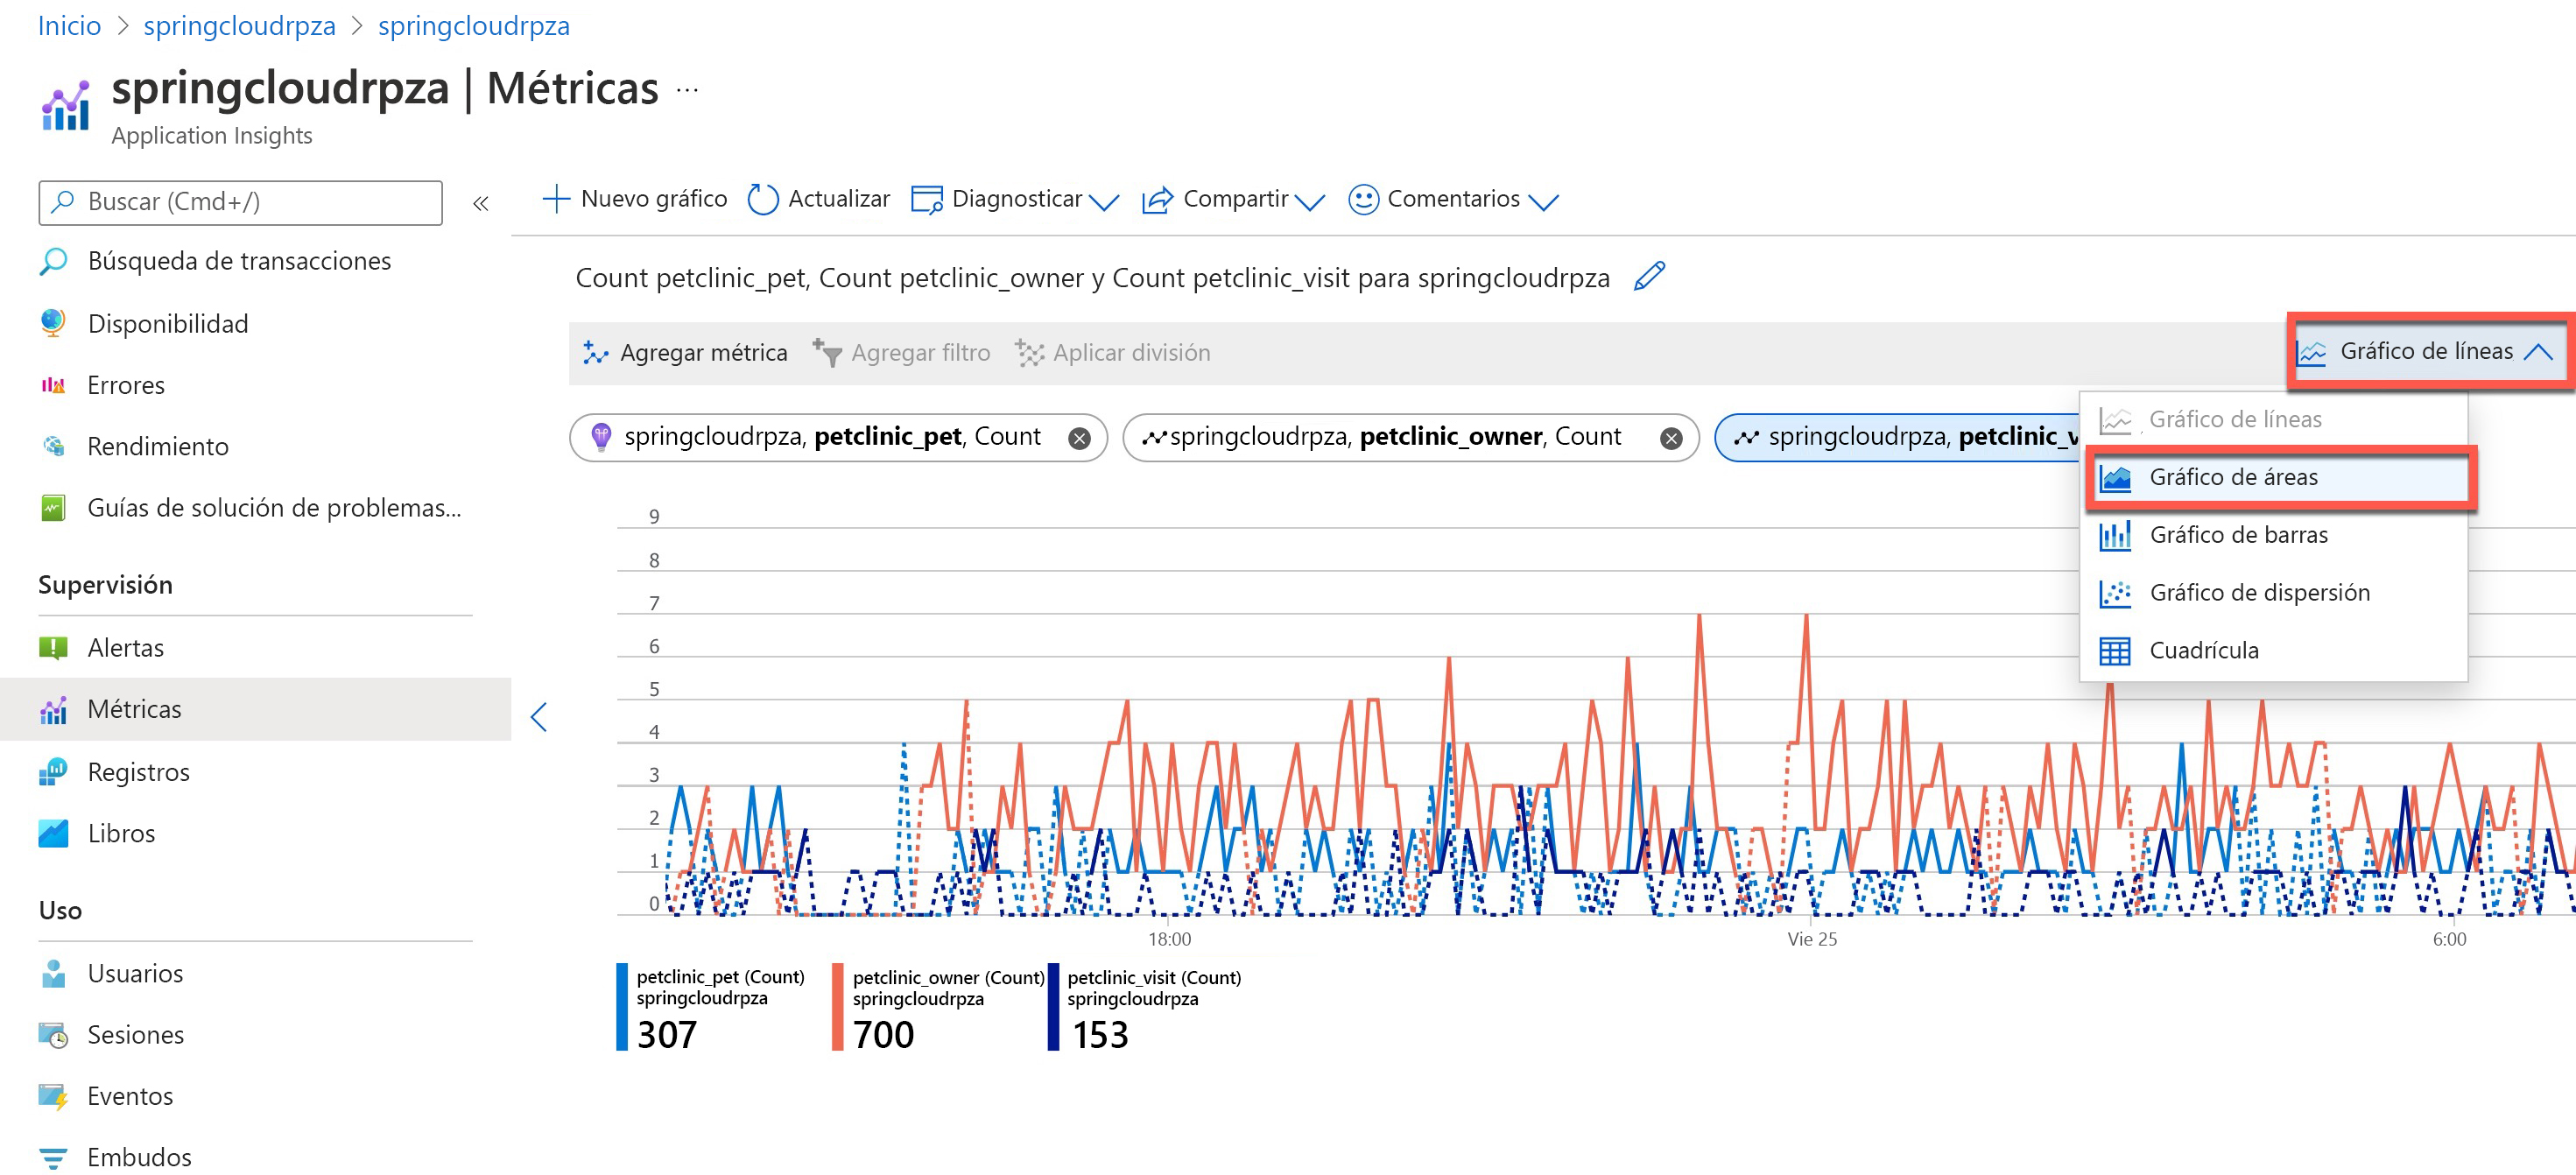Remove the petclinic_pet Count metric
Viewport: 2576px width, 1175px height.
[1079, 438]
